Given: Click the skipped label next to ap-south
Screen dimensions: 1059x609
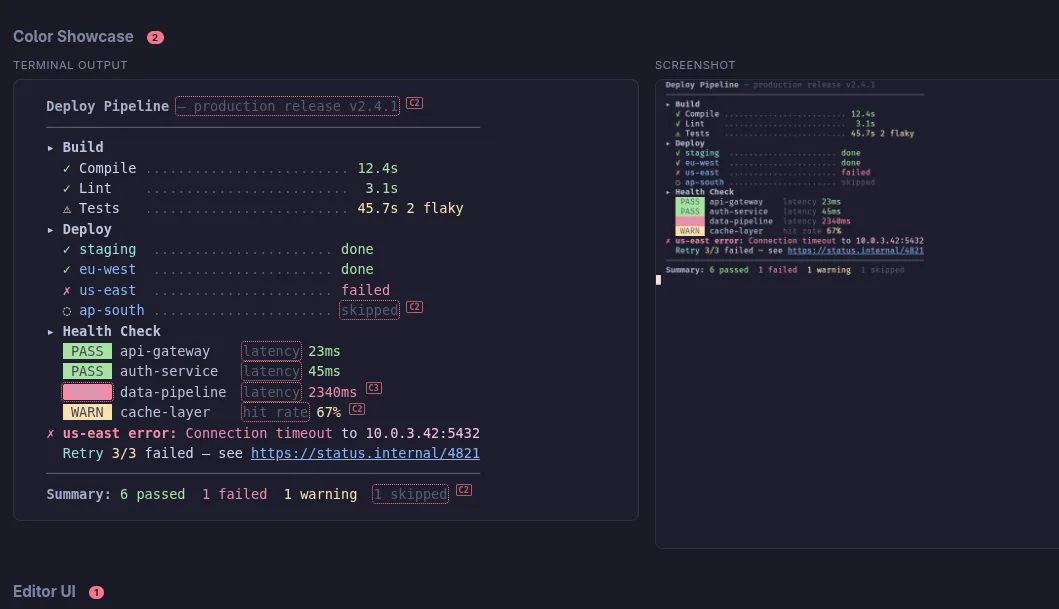Looking at the screenshot, I should [369, 310].
